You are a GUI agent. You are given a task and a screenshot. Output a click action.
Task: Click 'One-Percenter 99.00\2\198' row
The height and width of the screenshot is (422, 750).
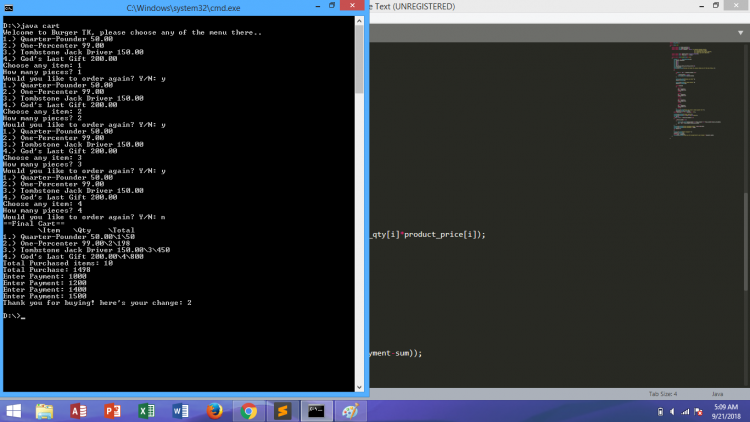click(x=66, y=244)
